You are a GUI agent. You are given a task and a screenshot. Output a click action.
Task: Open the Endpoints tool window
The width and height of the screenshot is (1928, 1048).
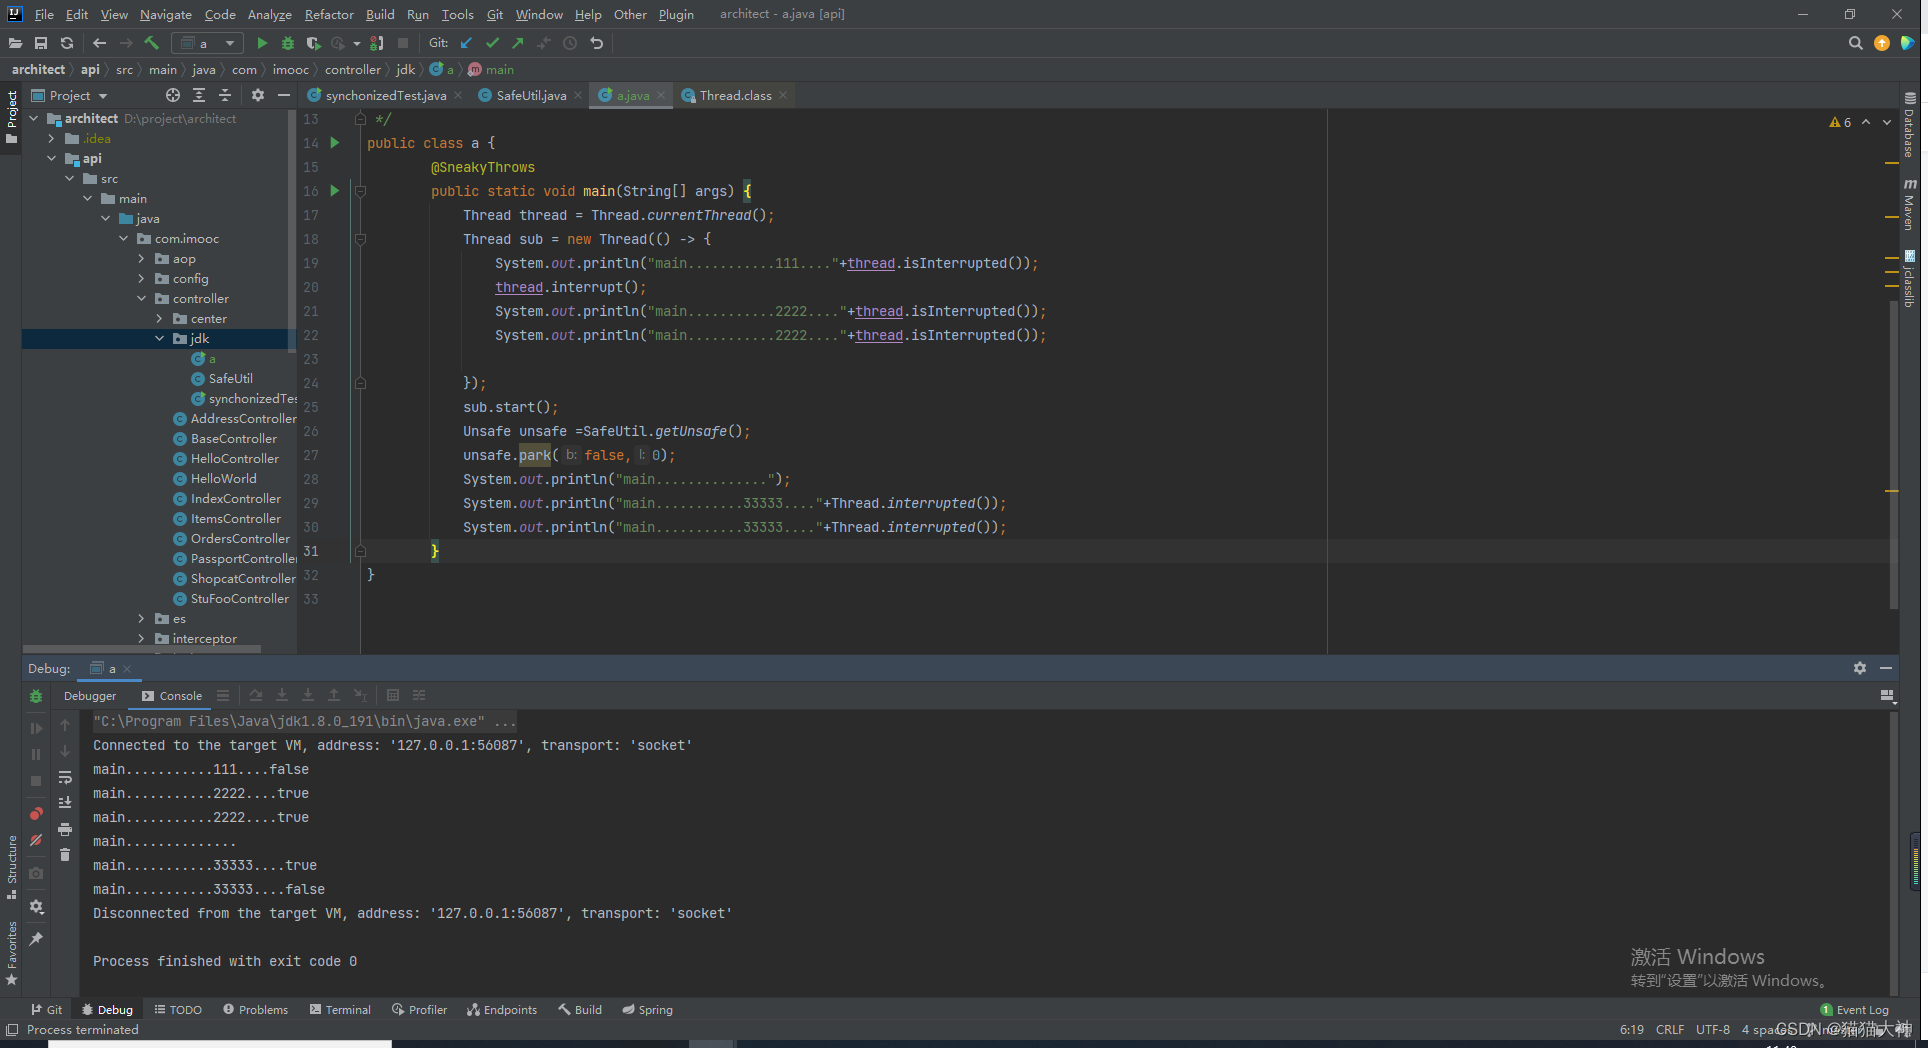(x=502, y=1010)
